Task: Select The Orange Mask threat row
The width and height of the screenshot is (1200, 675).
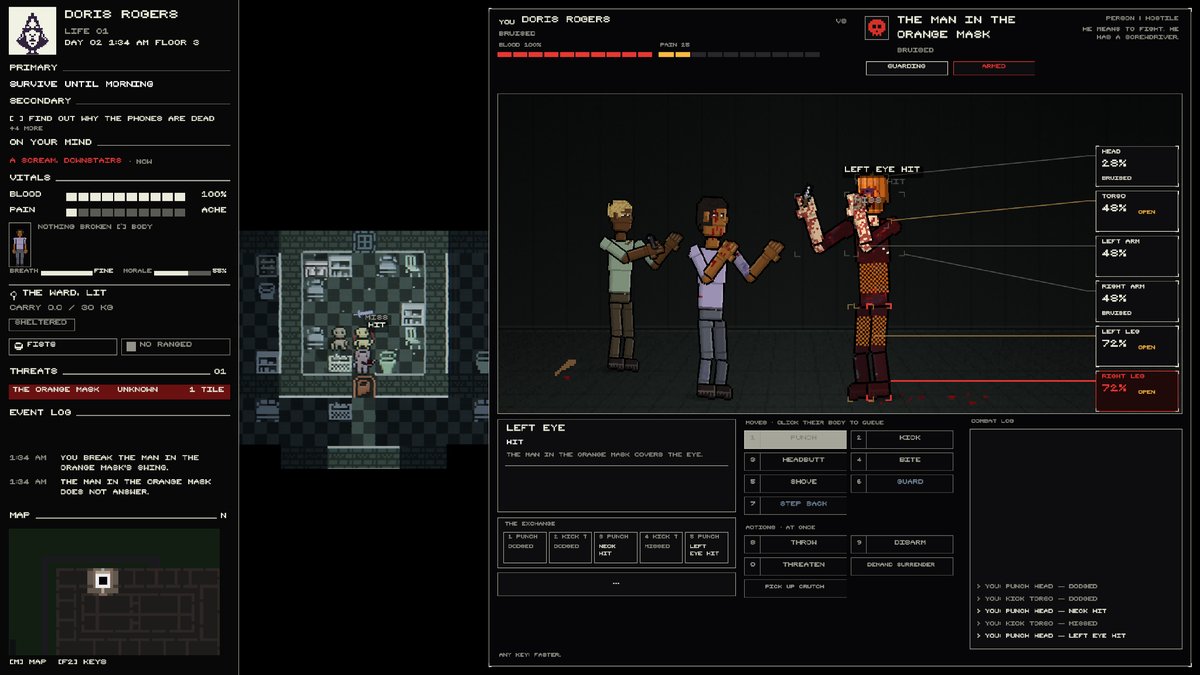Action: coord(120,390)
